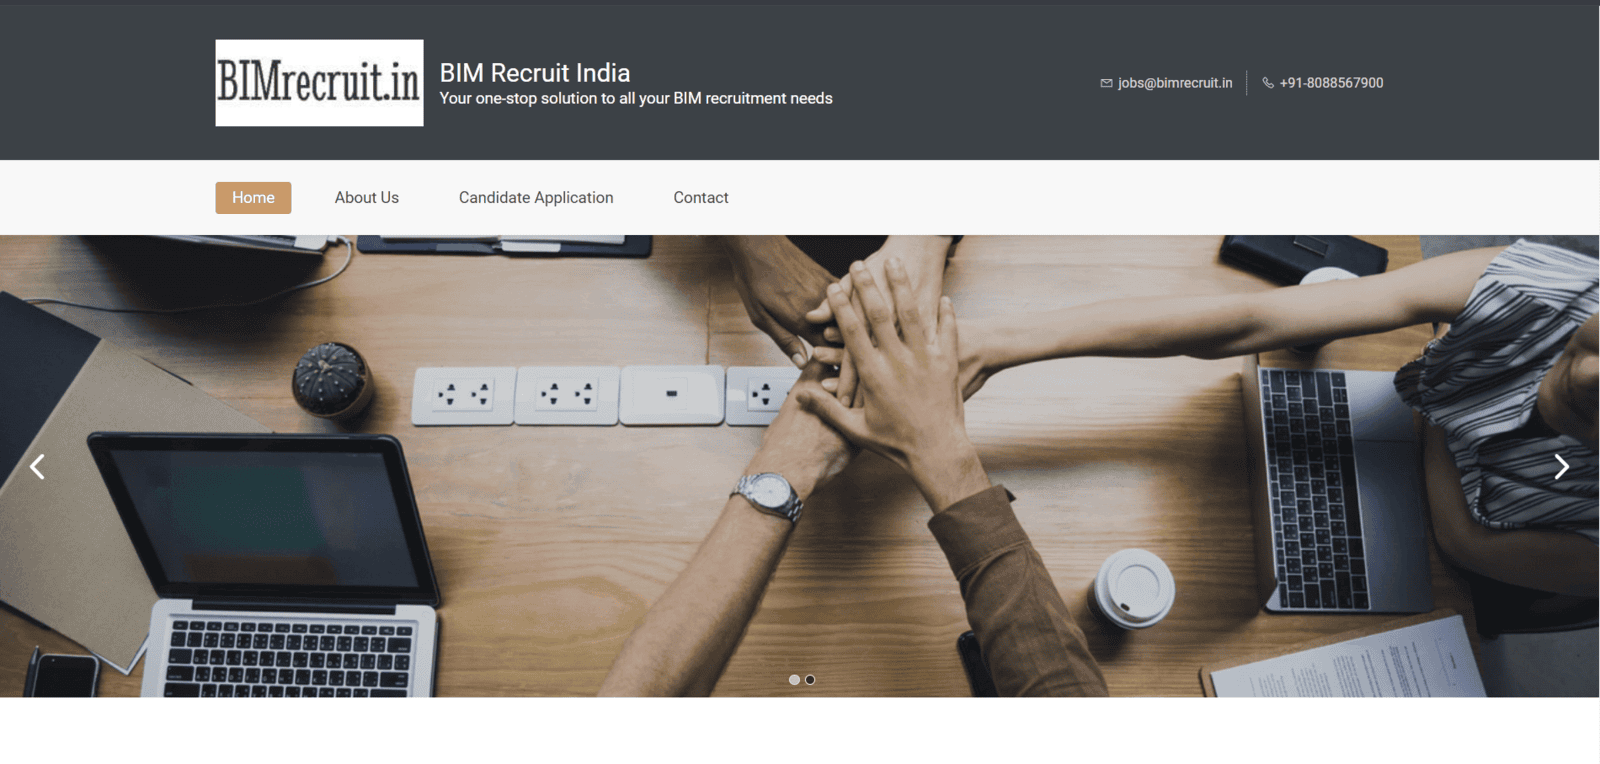This screenshot has height=764, width=1600.
Task: Click the BIMrecruit.in logo image
Action: pos(319,83)
